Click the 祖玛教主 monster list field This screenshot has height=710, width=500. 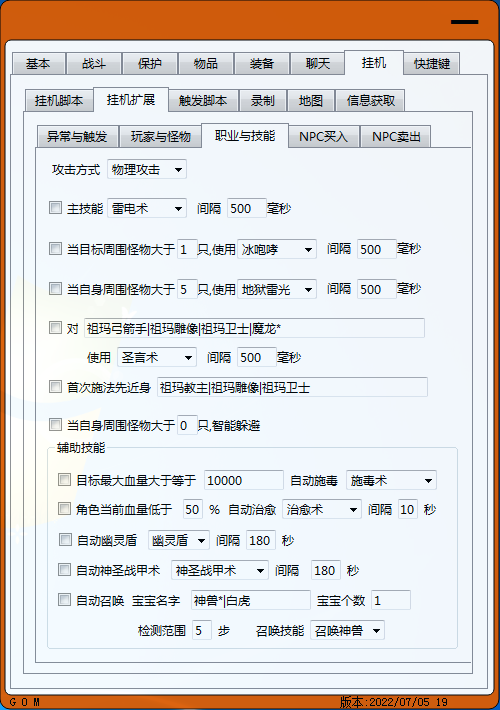(x=292, y=387)
